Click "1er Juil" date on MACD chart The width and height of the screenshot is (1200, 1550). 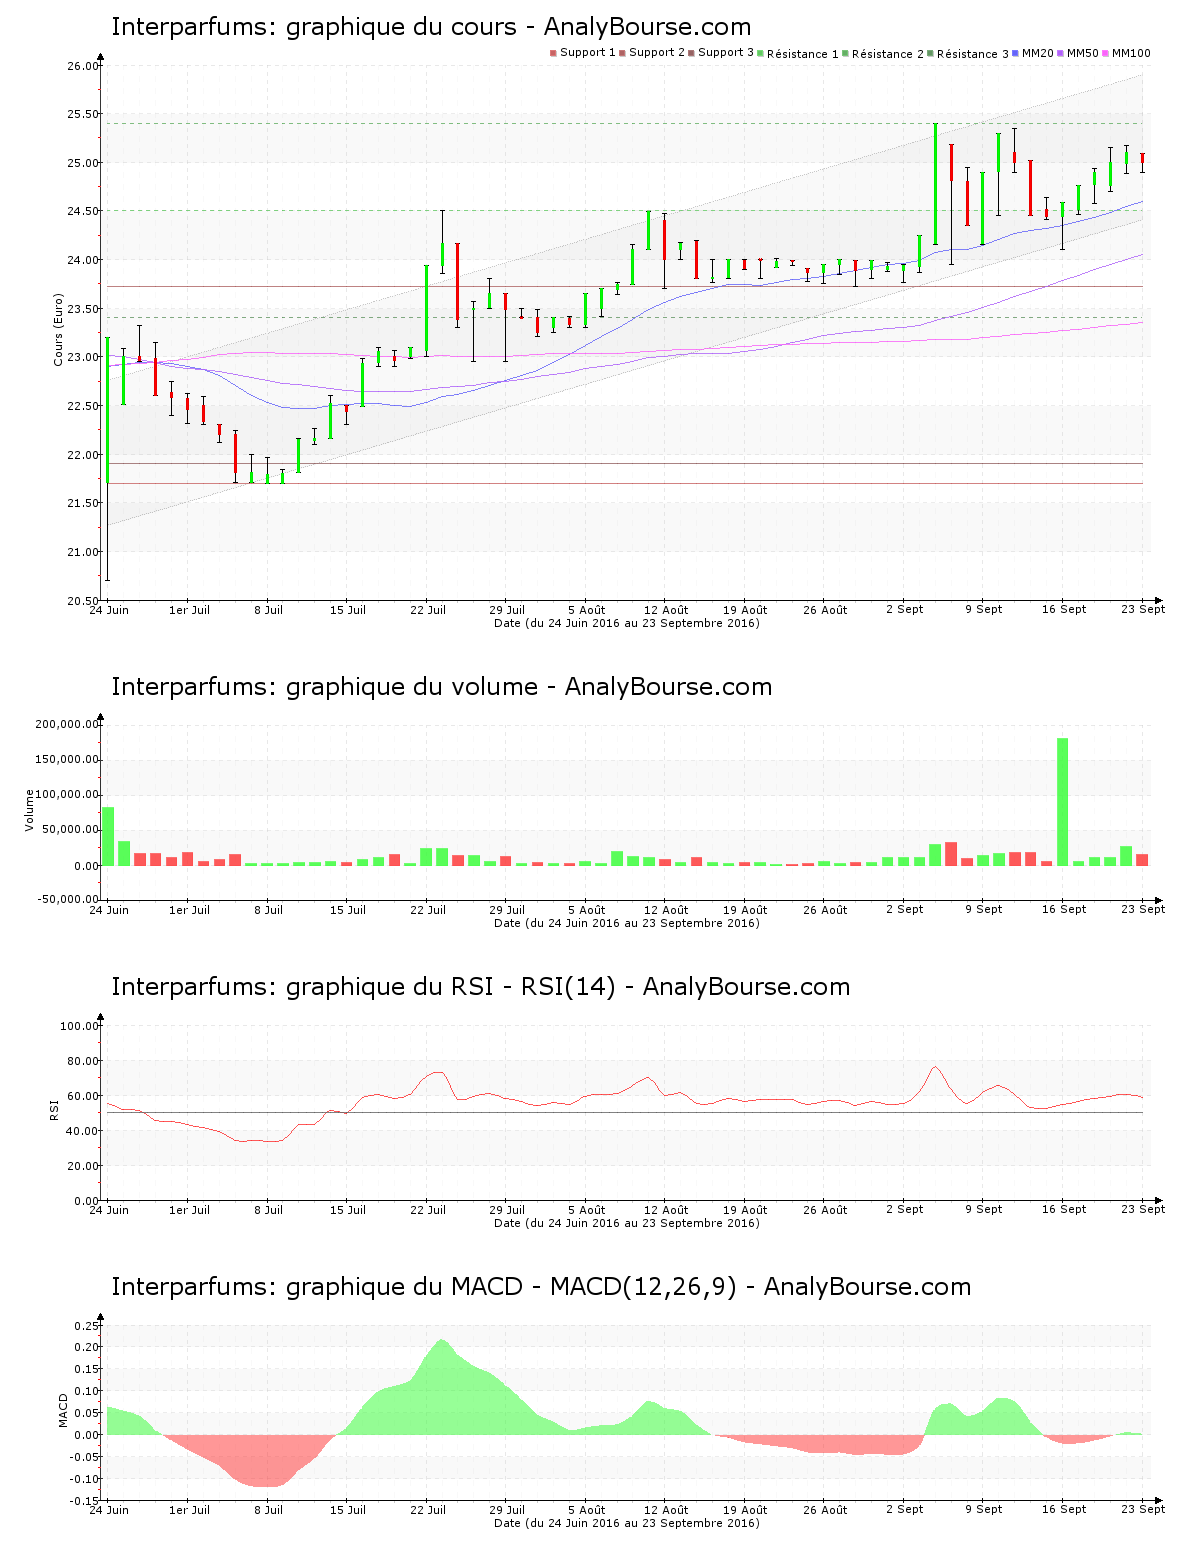(189, 1510)
